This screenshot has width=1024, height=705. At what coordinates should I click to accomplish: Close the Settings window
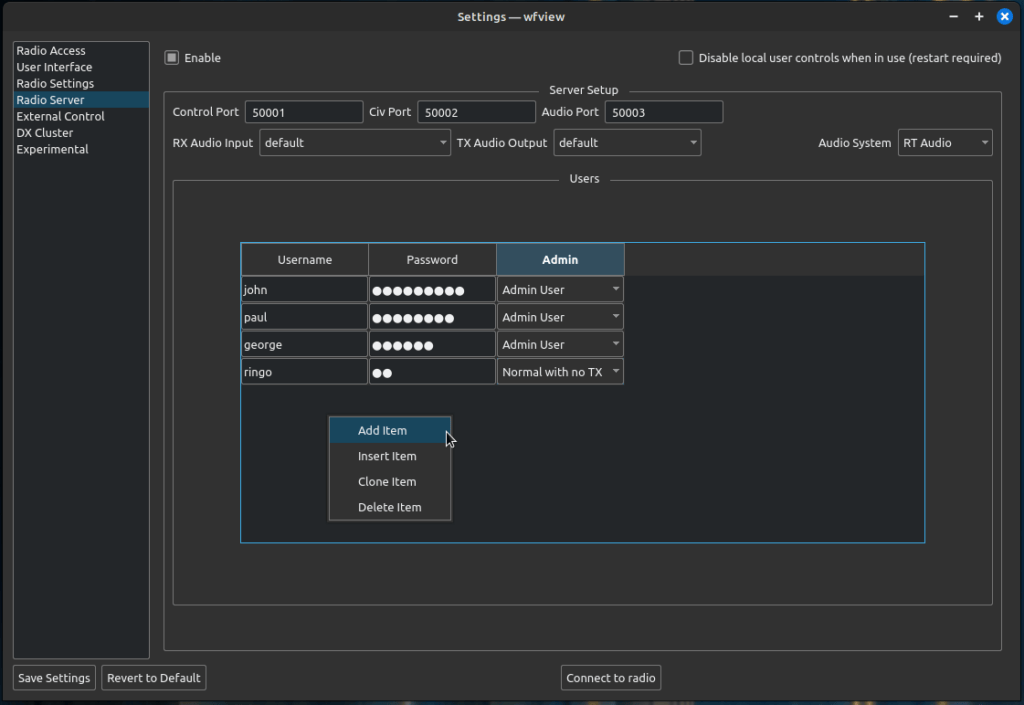click(1004, 16)
